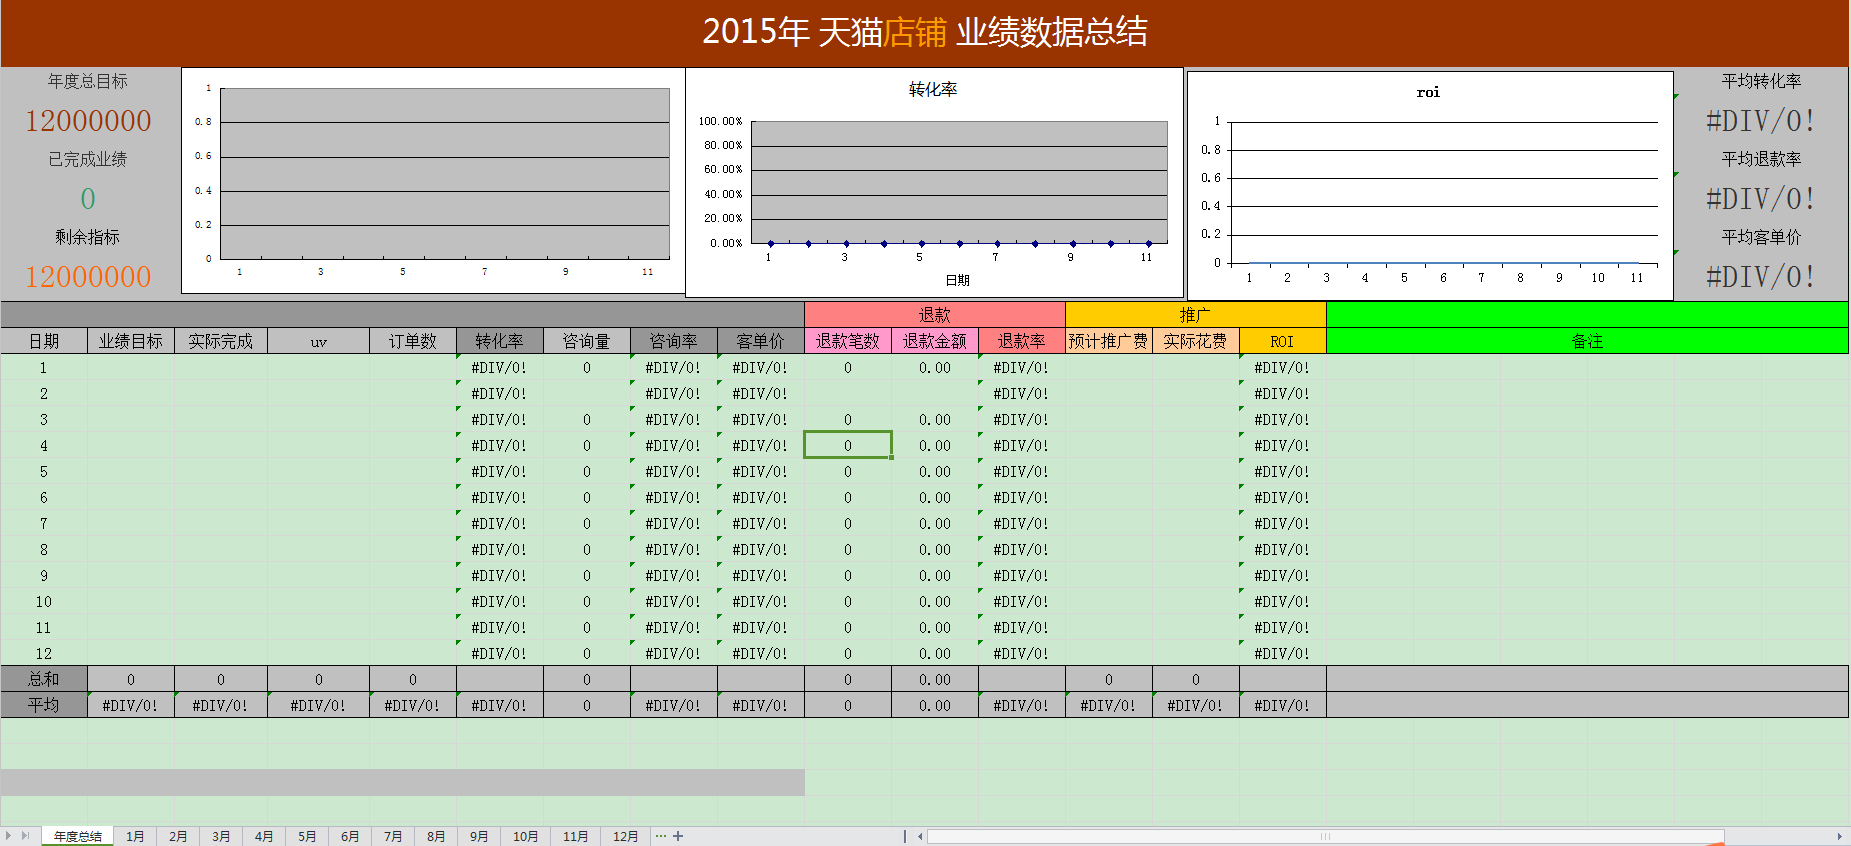
Task: Select 业绩目标 average #DIV/0! cell
Action: point(131,705)
